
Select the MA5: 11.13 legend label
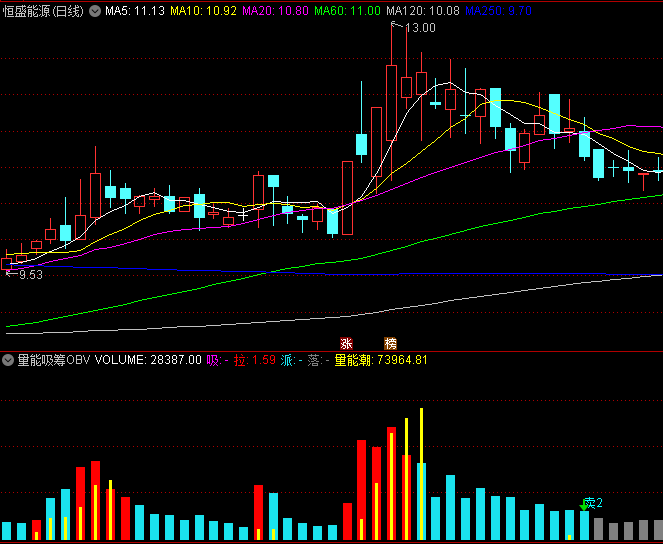pos(134,11)
